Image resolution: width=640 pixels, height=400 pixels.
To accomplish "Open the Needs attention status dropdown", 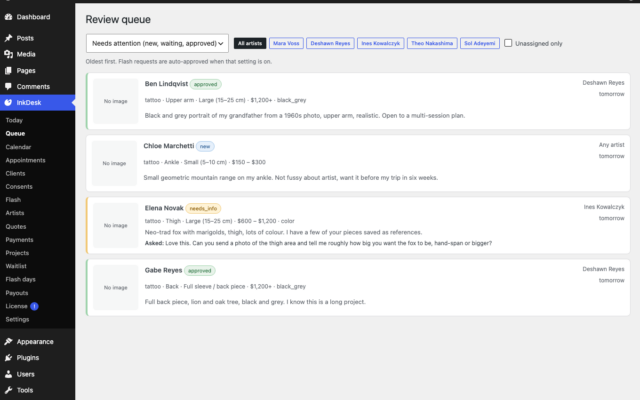I will [157, 43].
